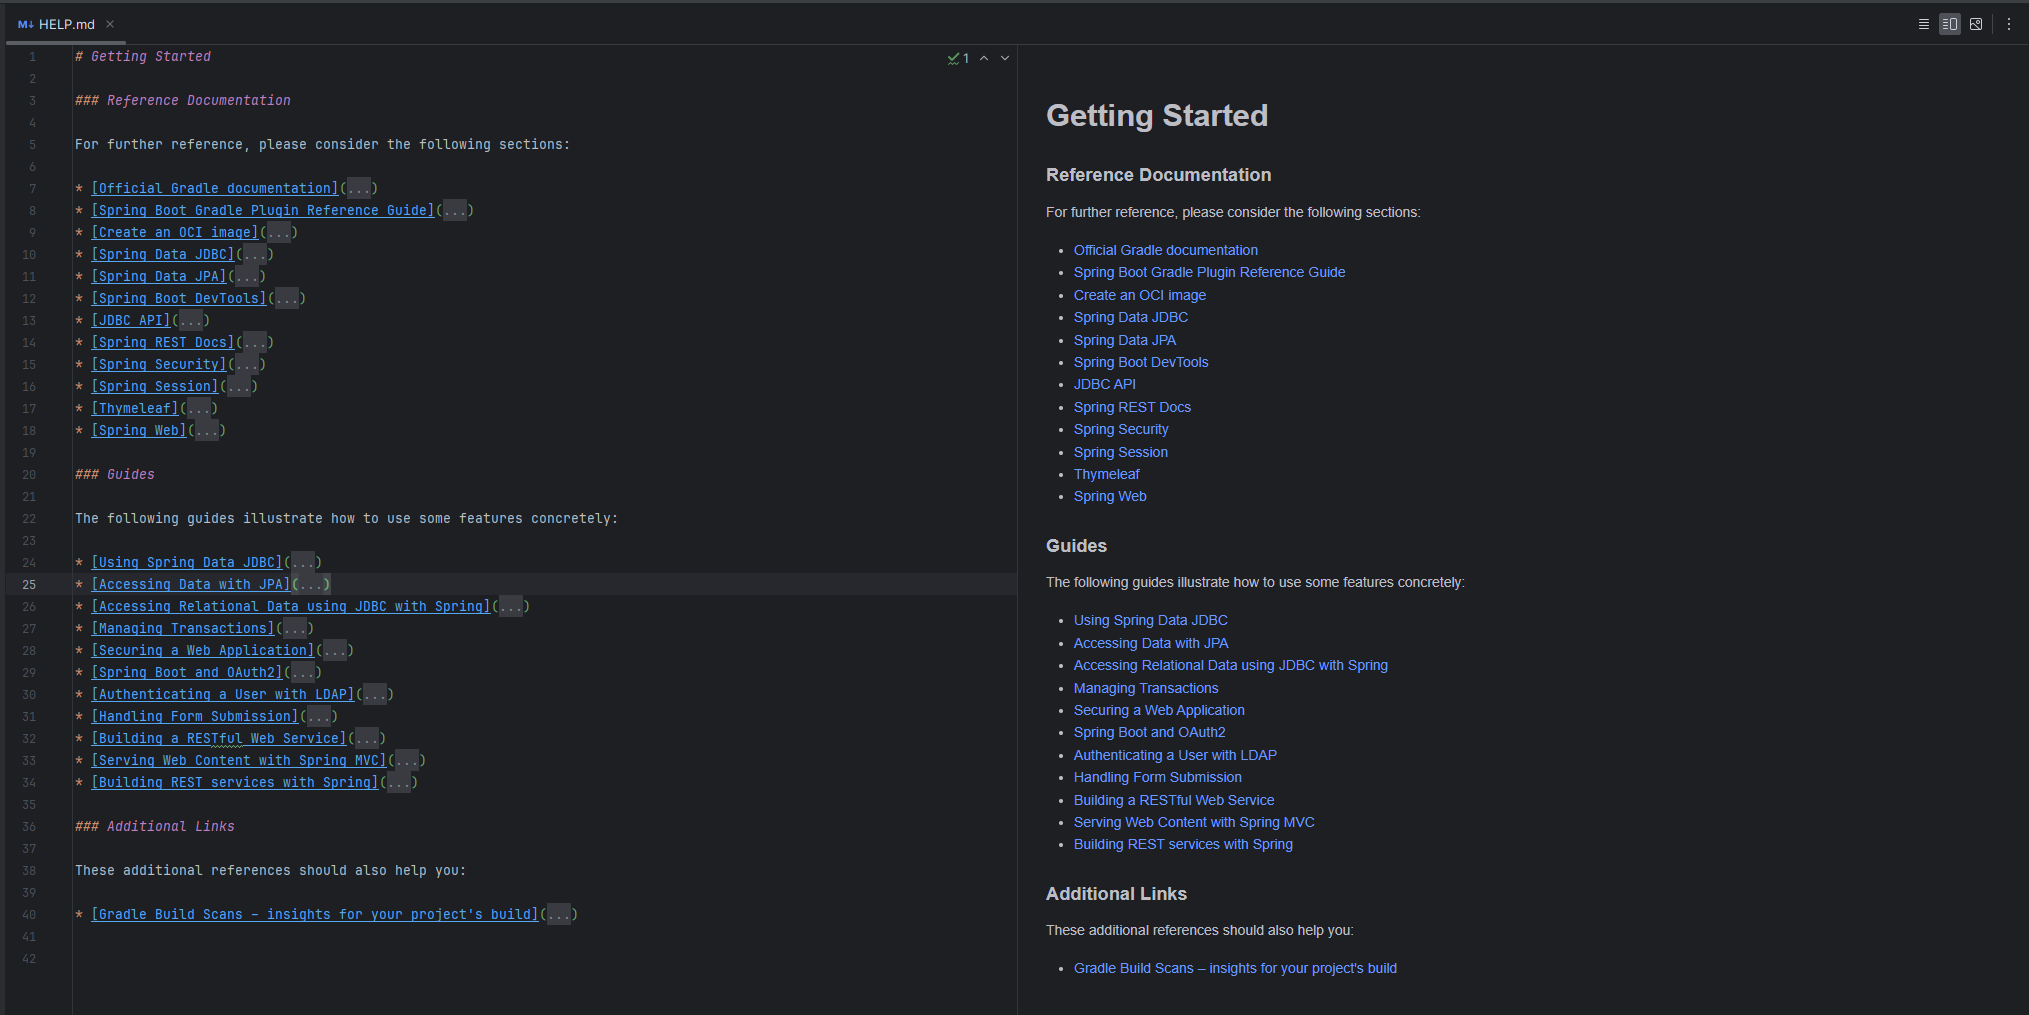Go to the next highlighted problem arrow
The width and height of the screenshot is (2029, 1015).
pos(1005,58)
